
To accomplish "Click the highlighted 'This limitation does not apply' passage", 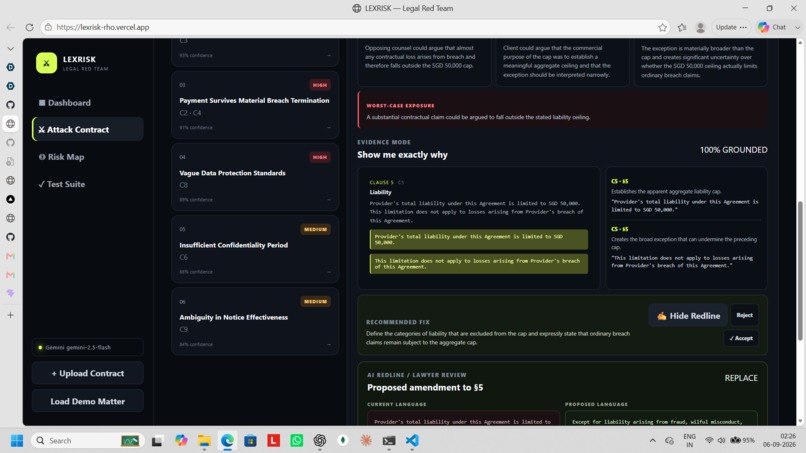I will coord(479,264).
